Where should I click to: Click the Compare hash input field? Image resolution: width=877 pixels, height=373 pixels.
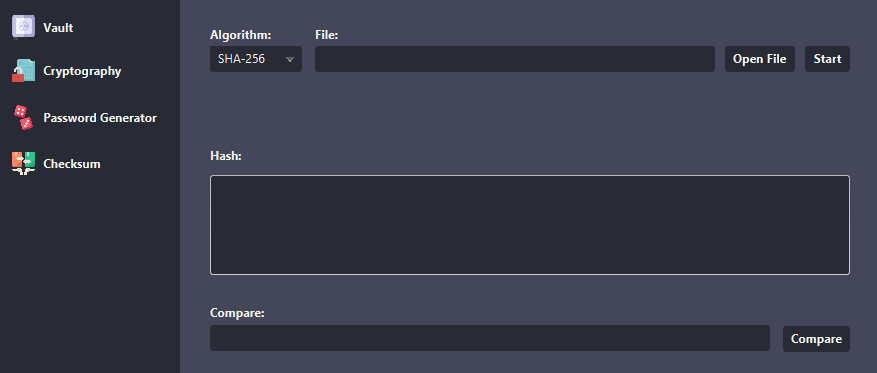click(489, 338)
